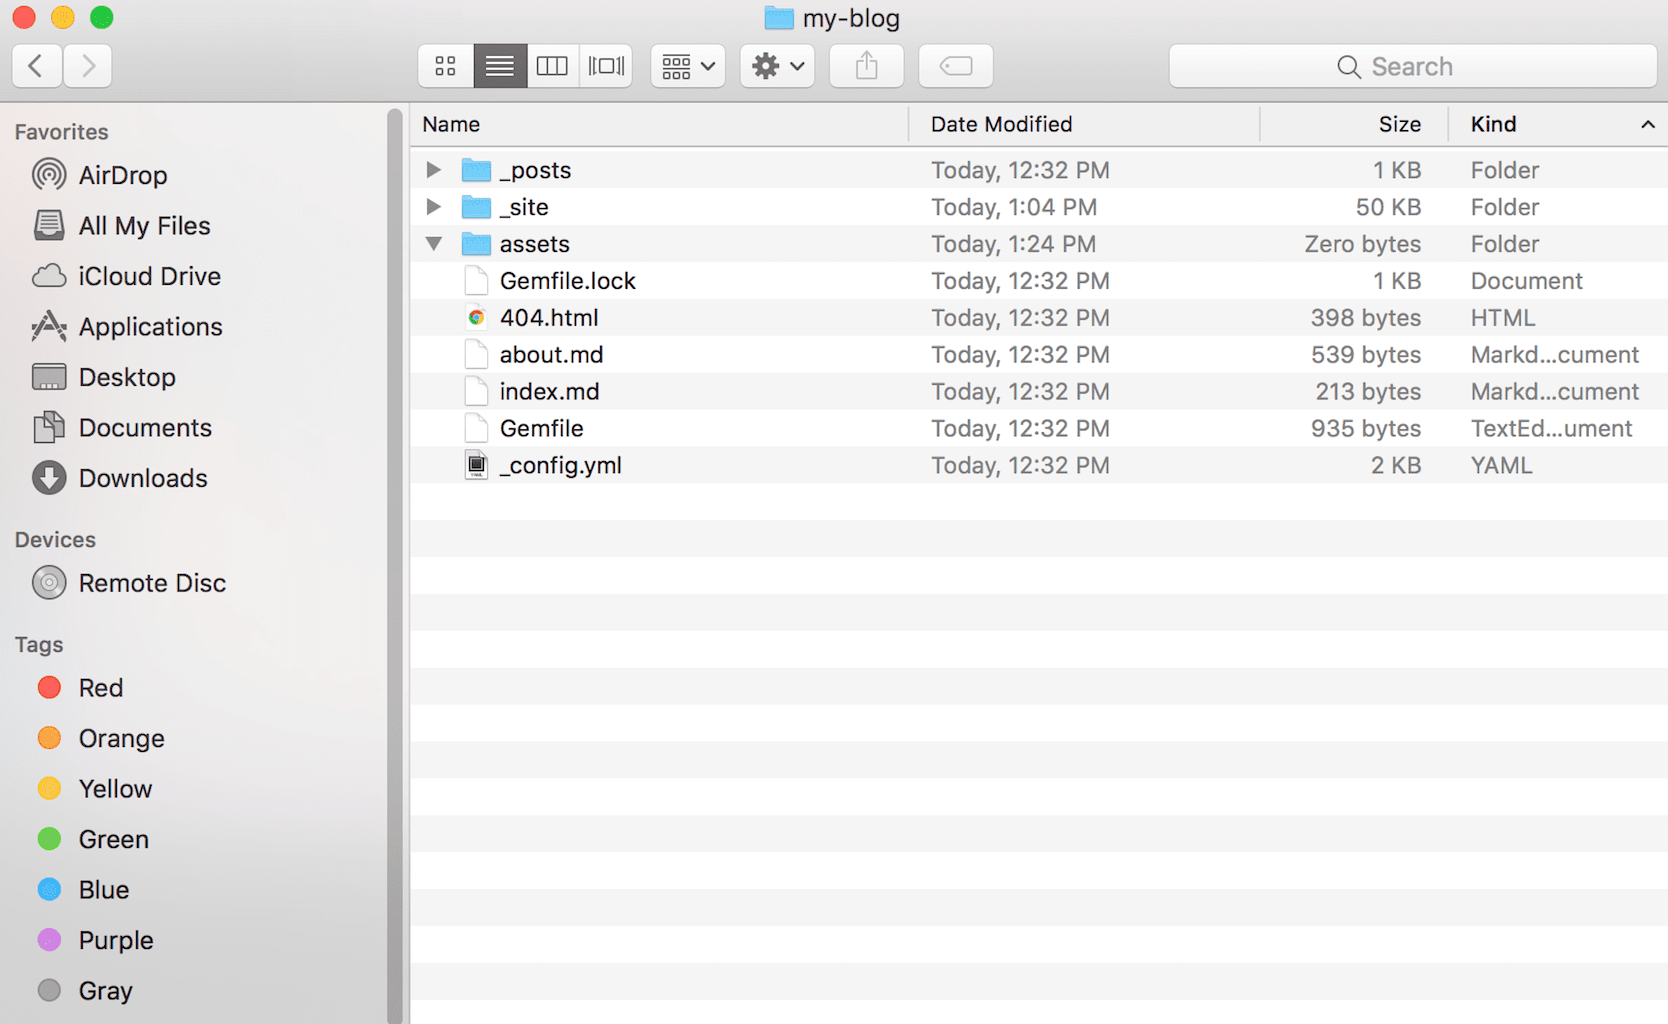Click the 50 KB size of _site

tap(1388, 207)
